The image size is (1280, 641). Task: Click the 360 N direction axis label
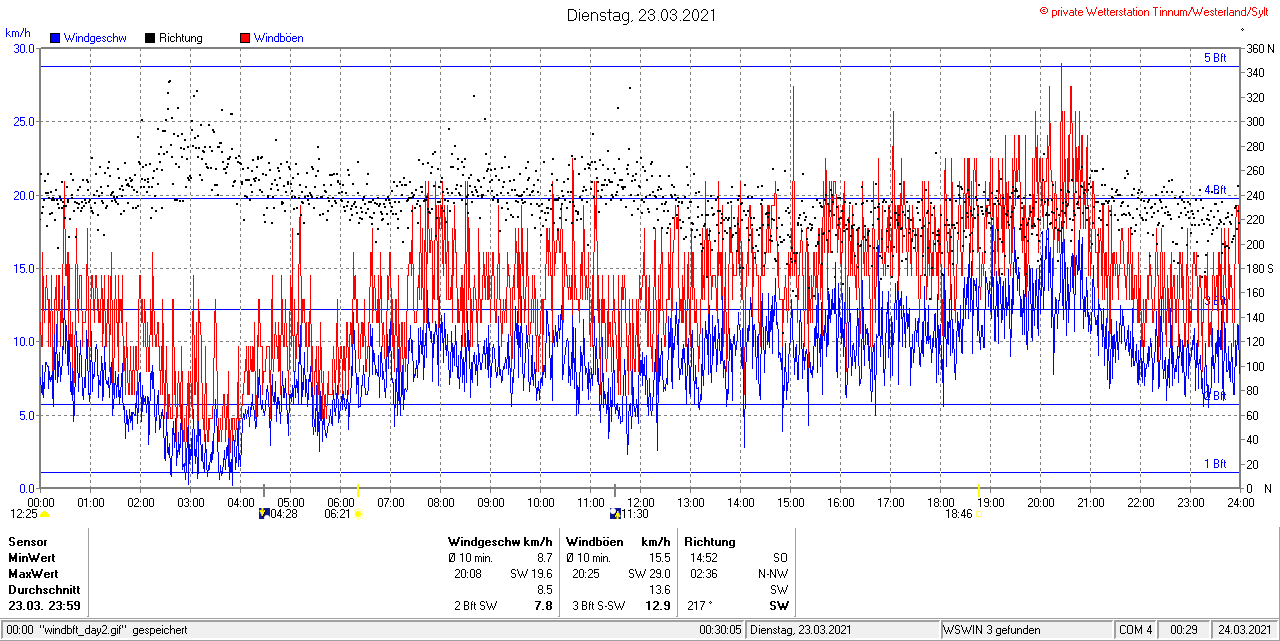[x=1258, y=48]
